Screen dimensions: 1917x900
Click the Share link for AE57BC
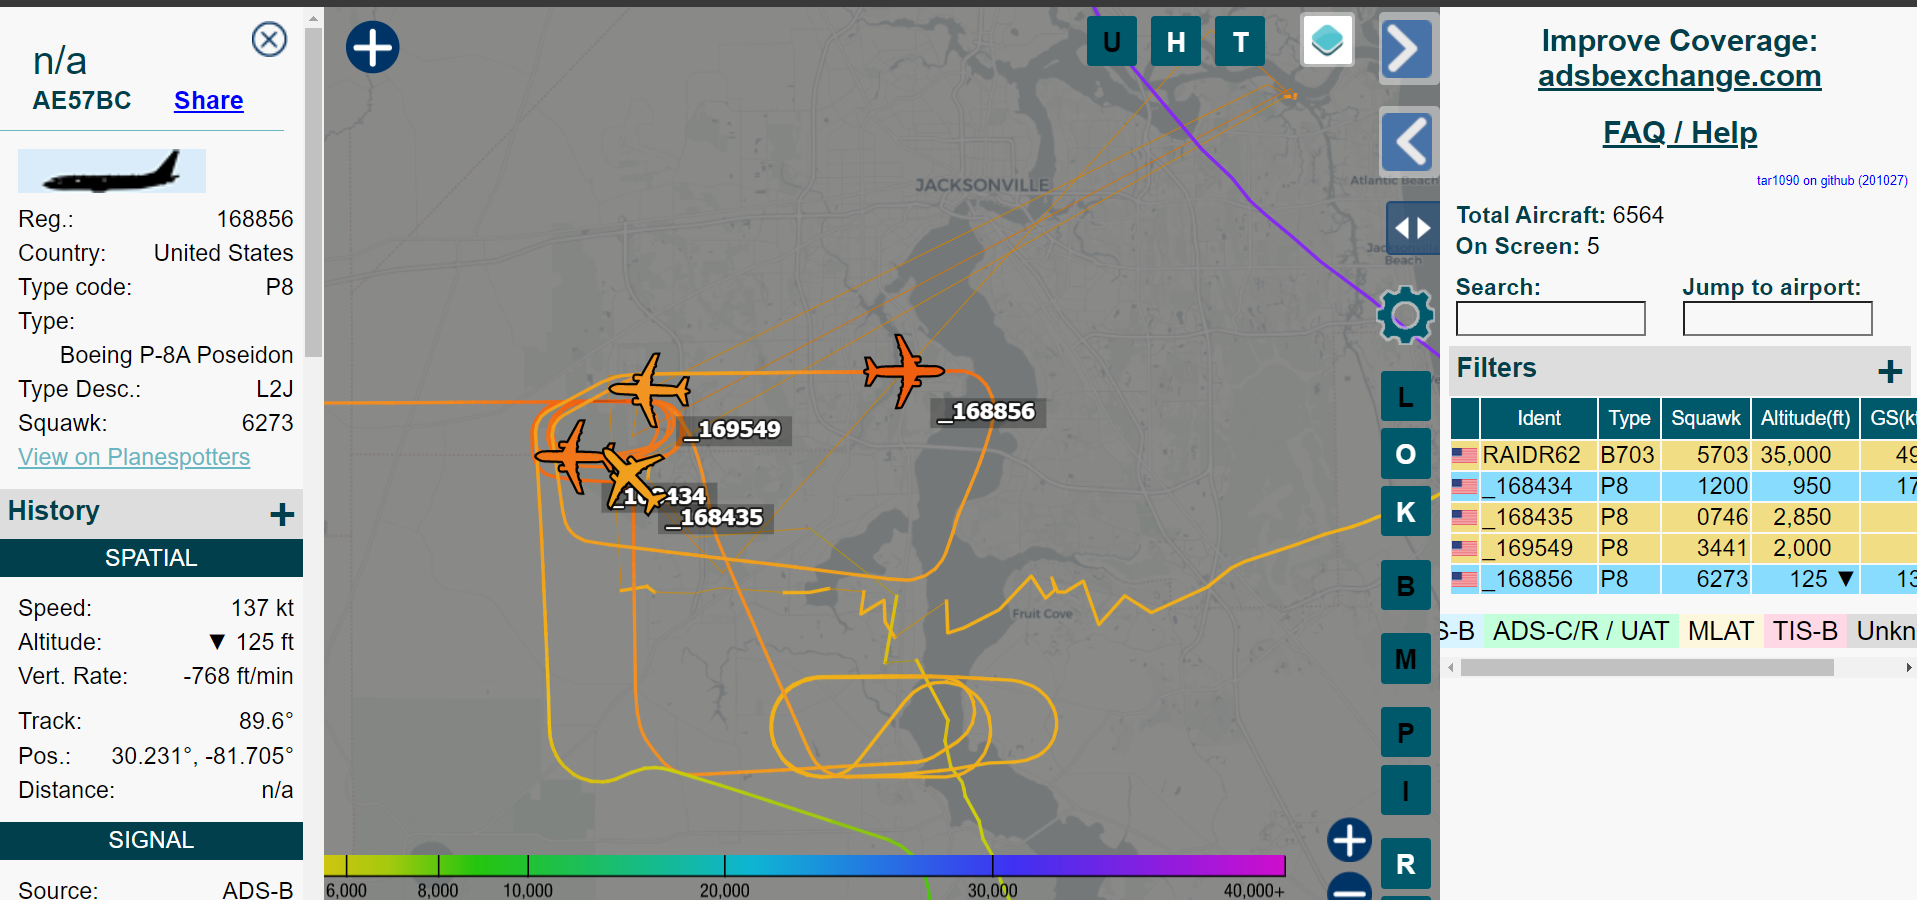click(x=208, y=100)
